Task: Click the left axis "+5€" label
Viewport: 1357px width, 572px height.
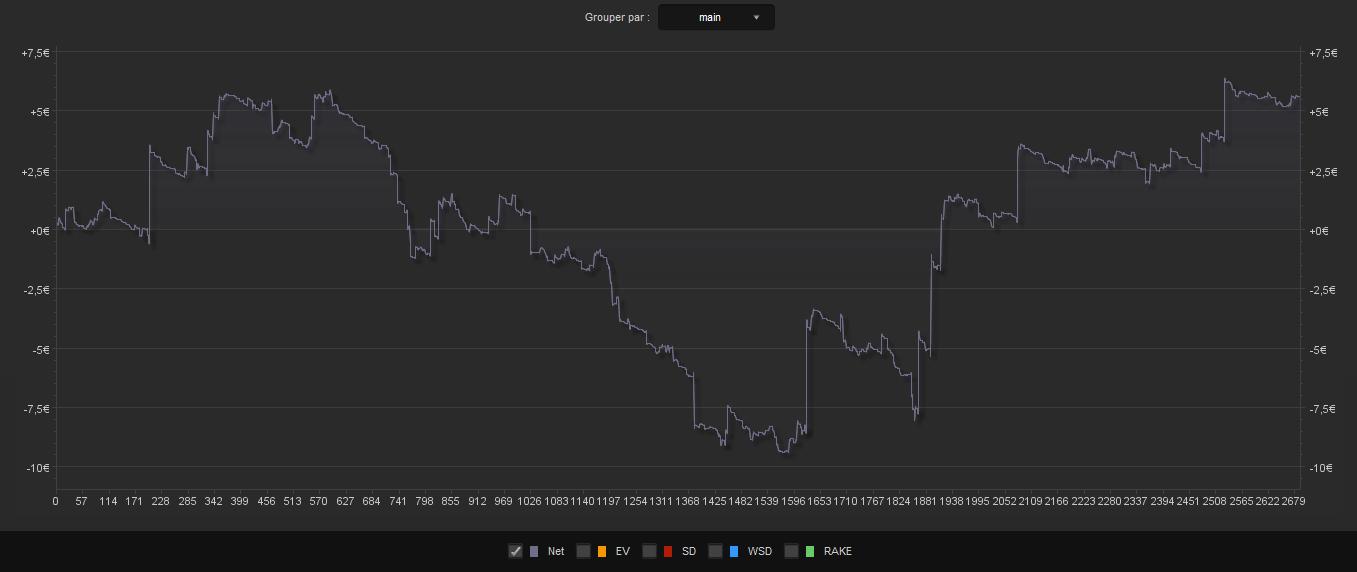Action: point(39,112)
